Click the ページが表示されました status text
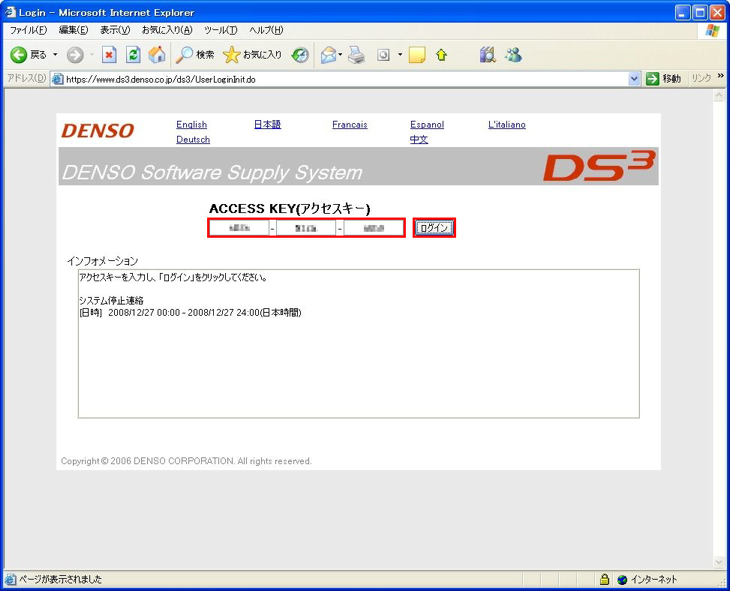Viewport: 730px width, 591px height. pyautogui.click(x=60, y=579)
